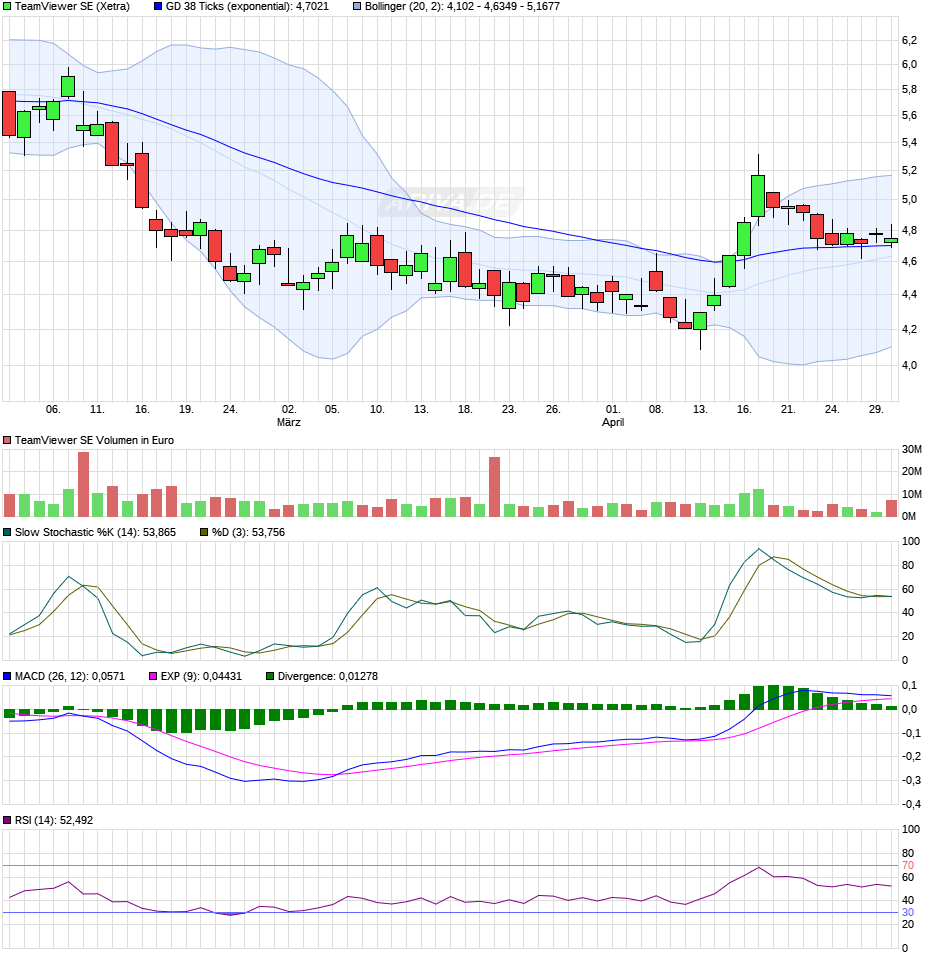Click the tallest volume bar near 11.
Viewport: 940px width, 958px height.
(x=84, y=485)
